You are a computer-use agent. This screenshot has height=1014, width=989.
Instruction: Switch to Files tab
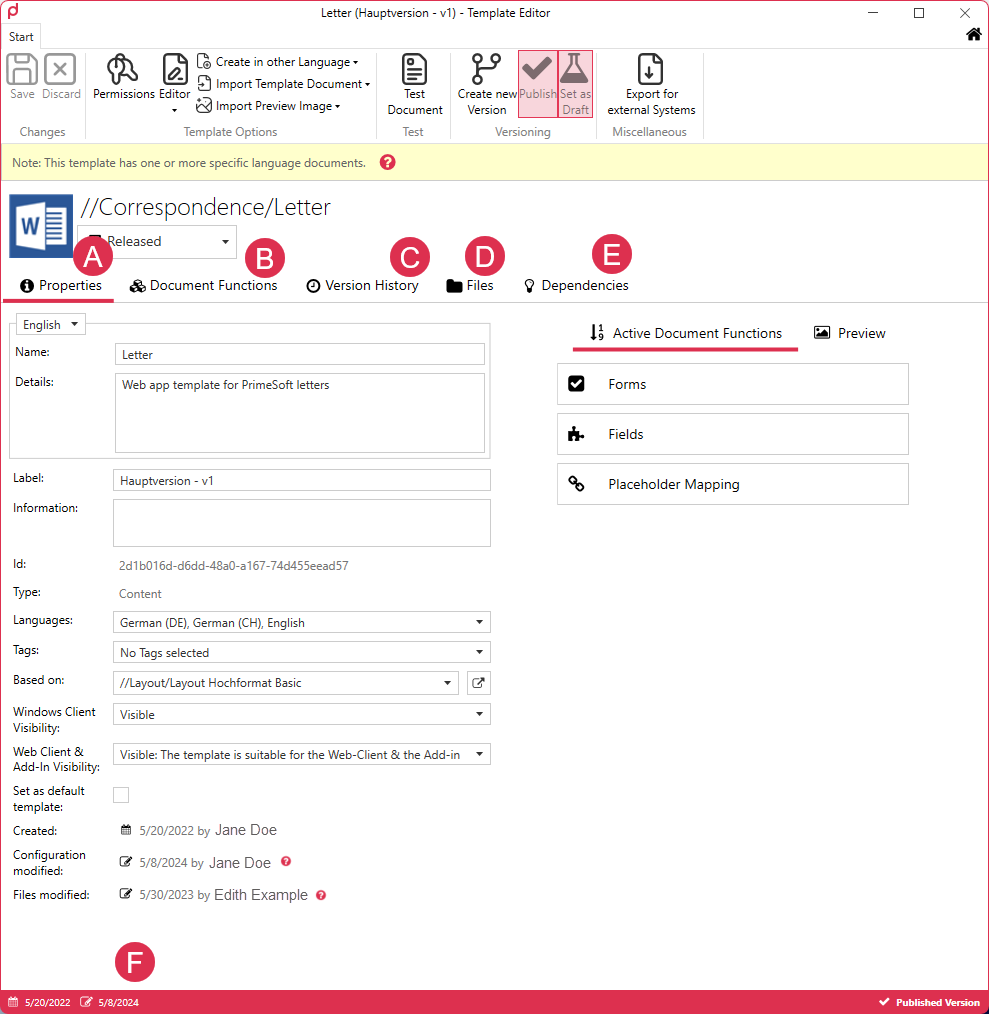point(470,285)
